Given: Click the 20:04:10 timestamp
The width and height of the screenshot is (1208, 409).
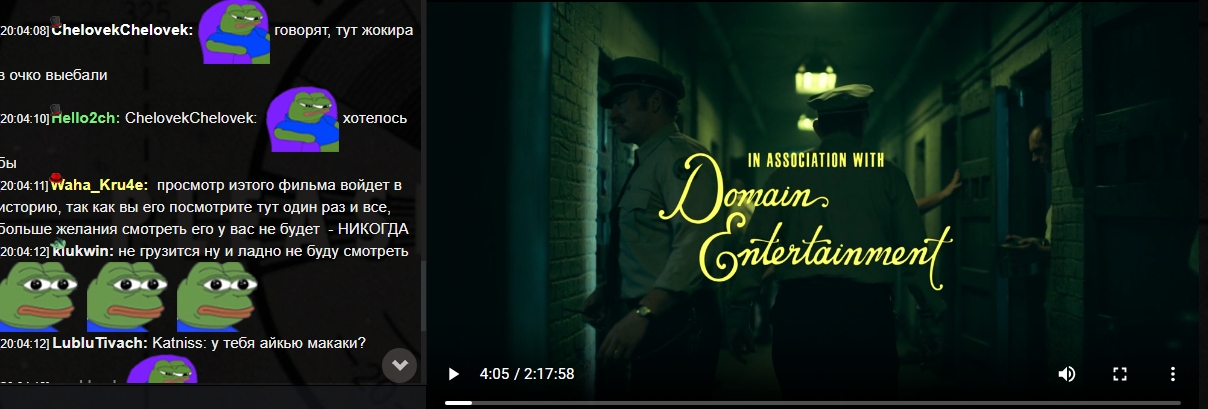Looking at the screenshot, I should click(x=24, y=118).
